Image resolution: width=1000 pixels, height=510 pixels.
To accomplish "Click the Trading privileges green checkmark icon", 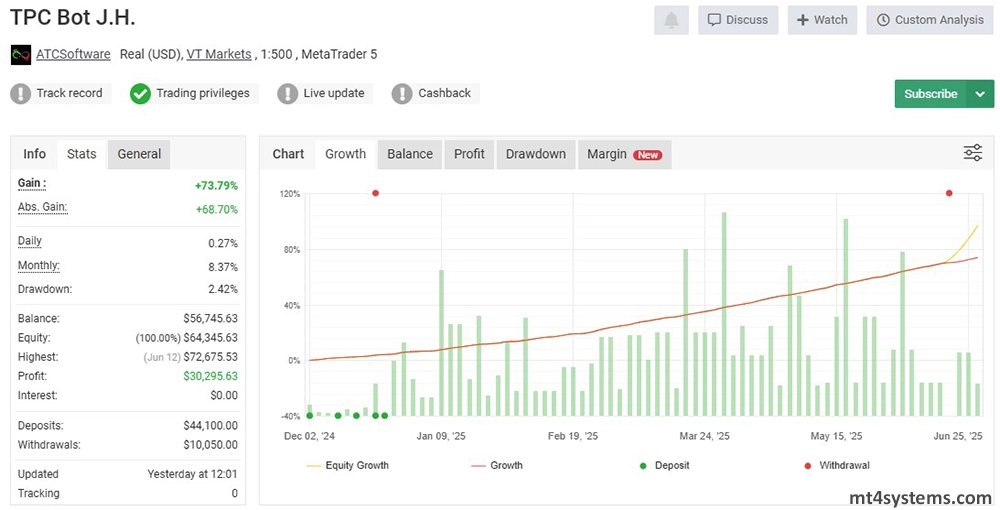I will pyautogui.click(x=141, y=94).
